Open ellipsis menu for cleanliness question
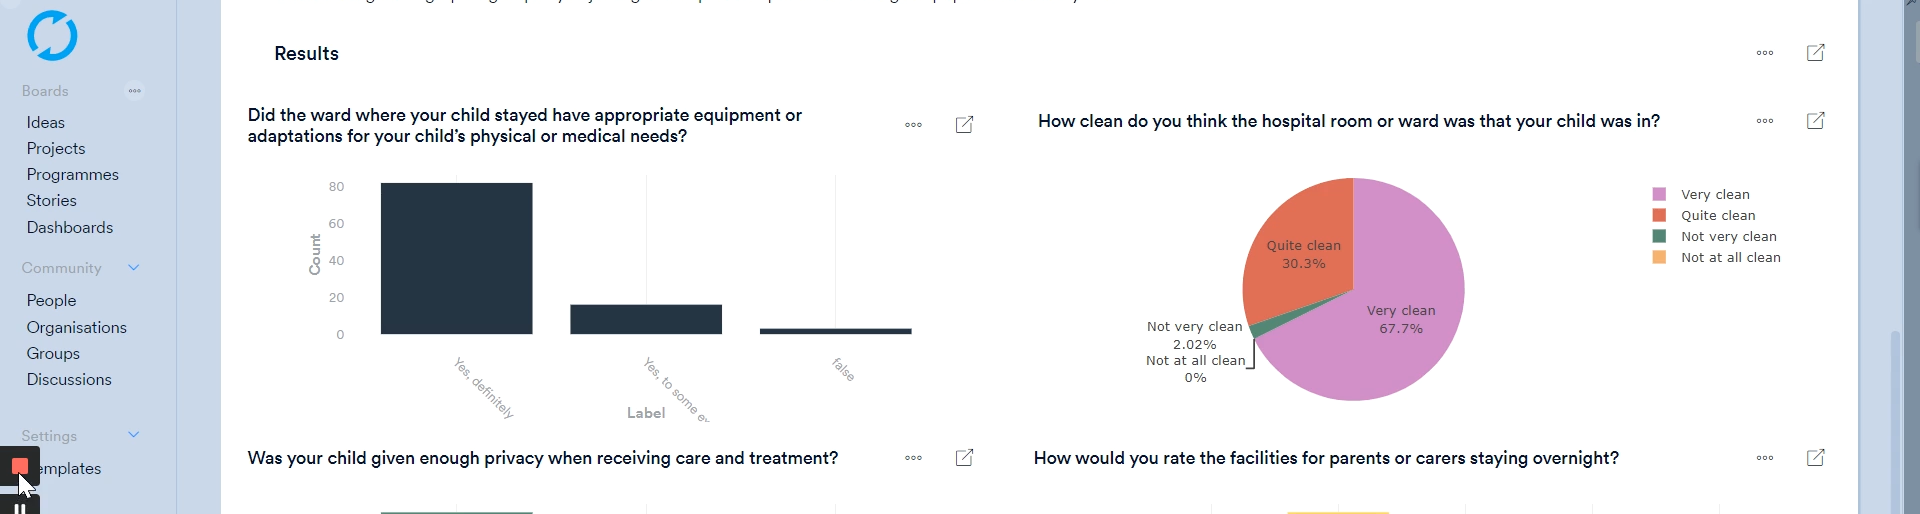This screenshot has height=514, width=1920. (x=1765, y=121)
